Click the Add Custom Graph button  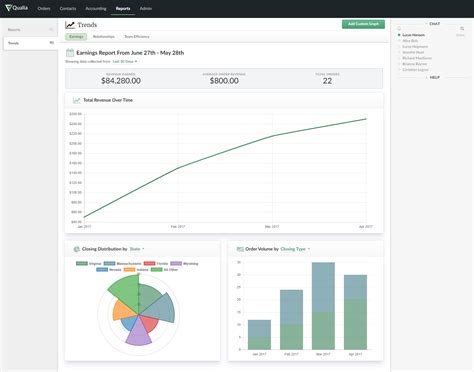[x=363, y=24]
